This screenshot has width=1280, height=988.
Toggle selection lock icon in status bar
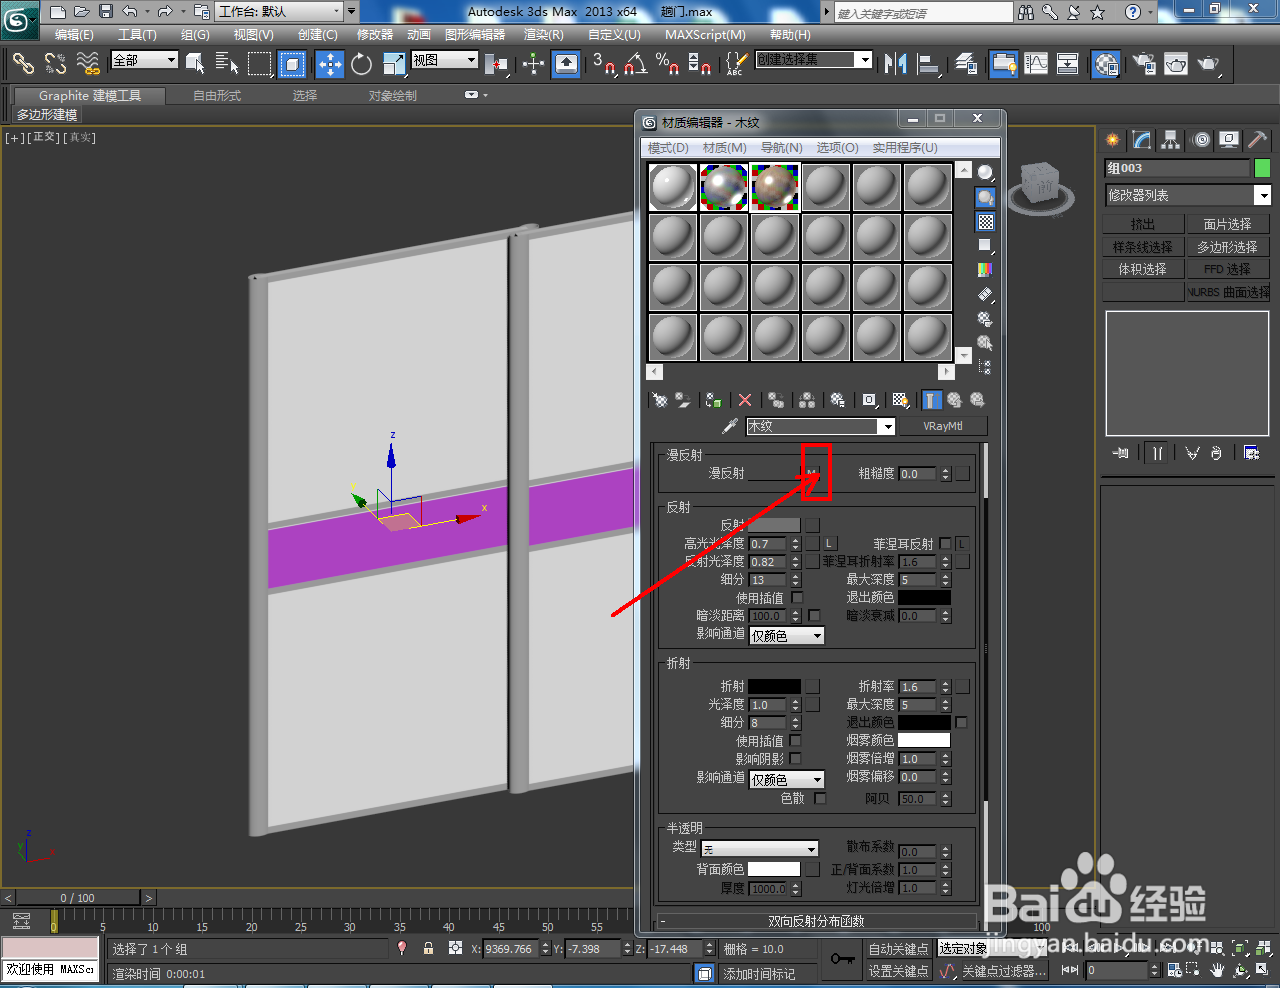428,948
